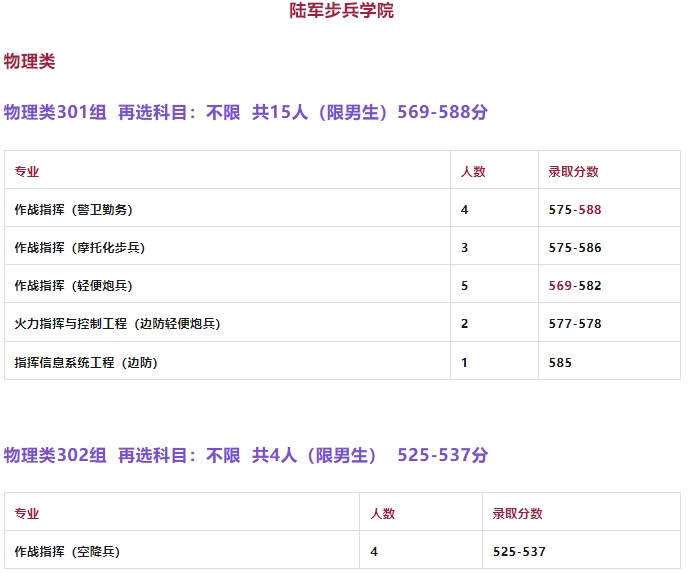Screen dimensions: 688x573
Task: Click 人数 header in the 301组 table
Action: 473,171
